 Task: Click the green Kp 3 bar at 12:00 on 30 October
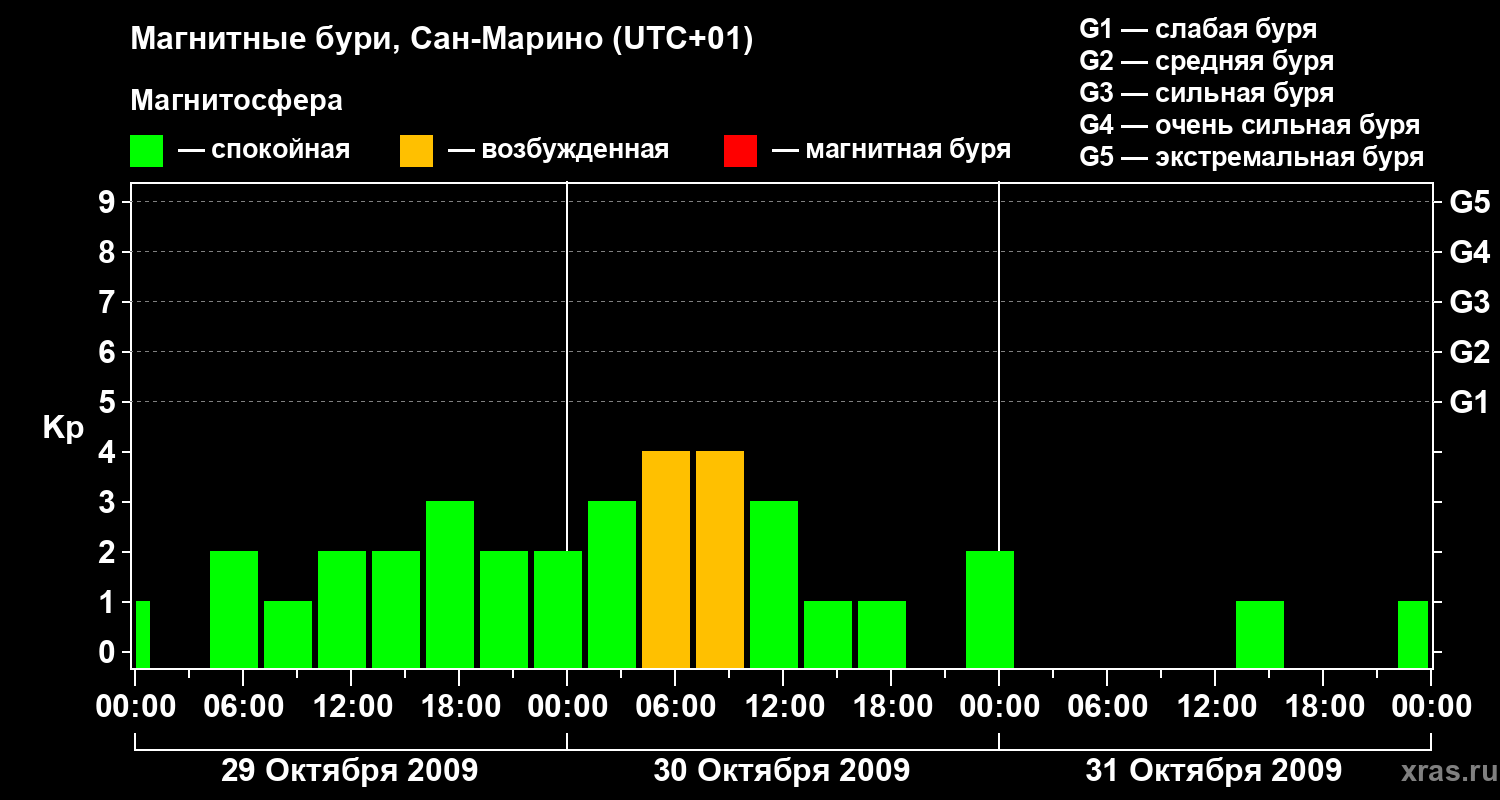click(x=774, y=585)
